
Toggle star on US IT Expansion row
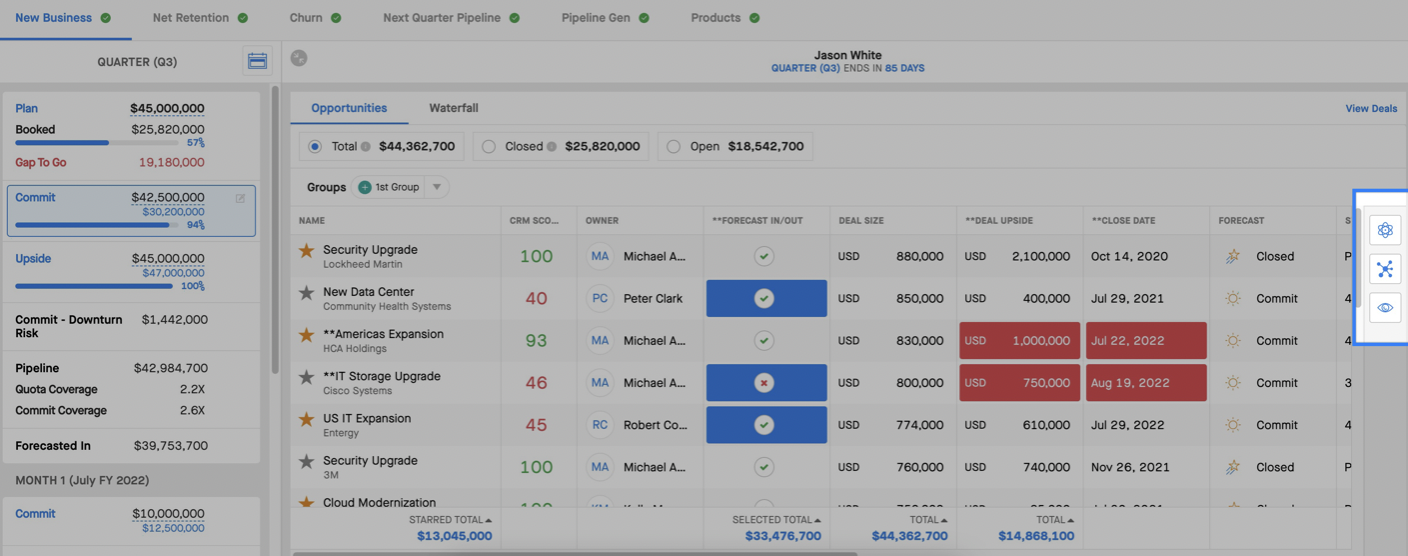tap(307, 419)
